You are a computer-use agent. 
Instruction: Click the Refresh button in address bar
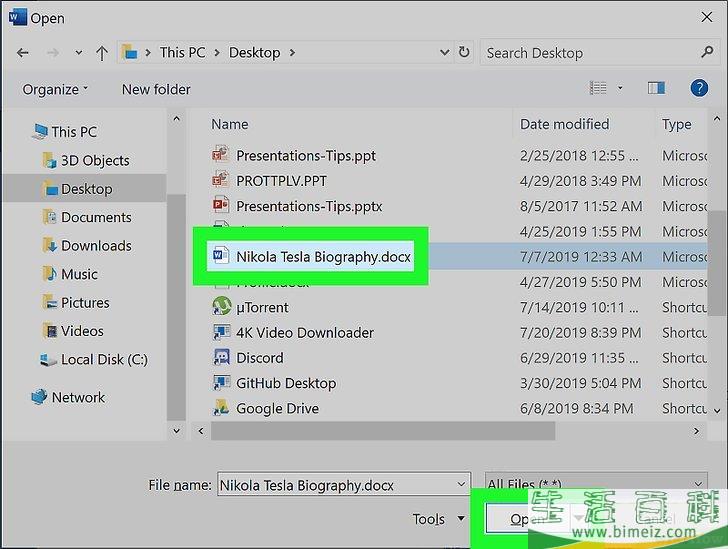point(464,52)
